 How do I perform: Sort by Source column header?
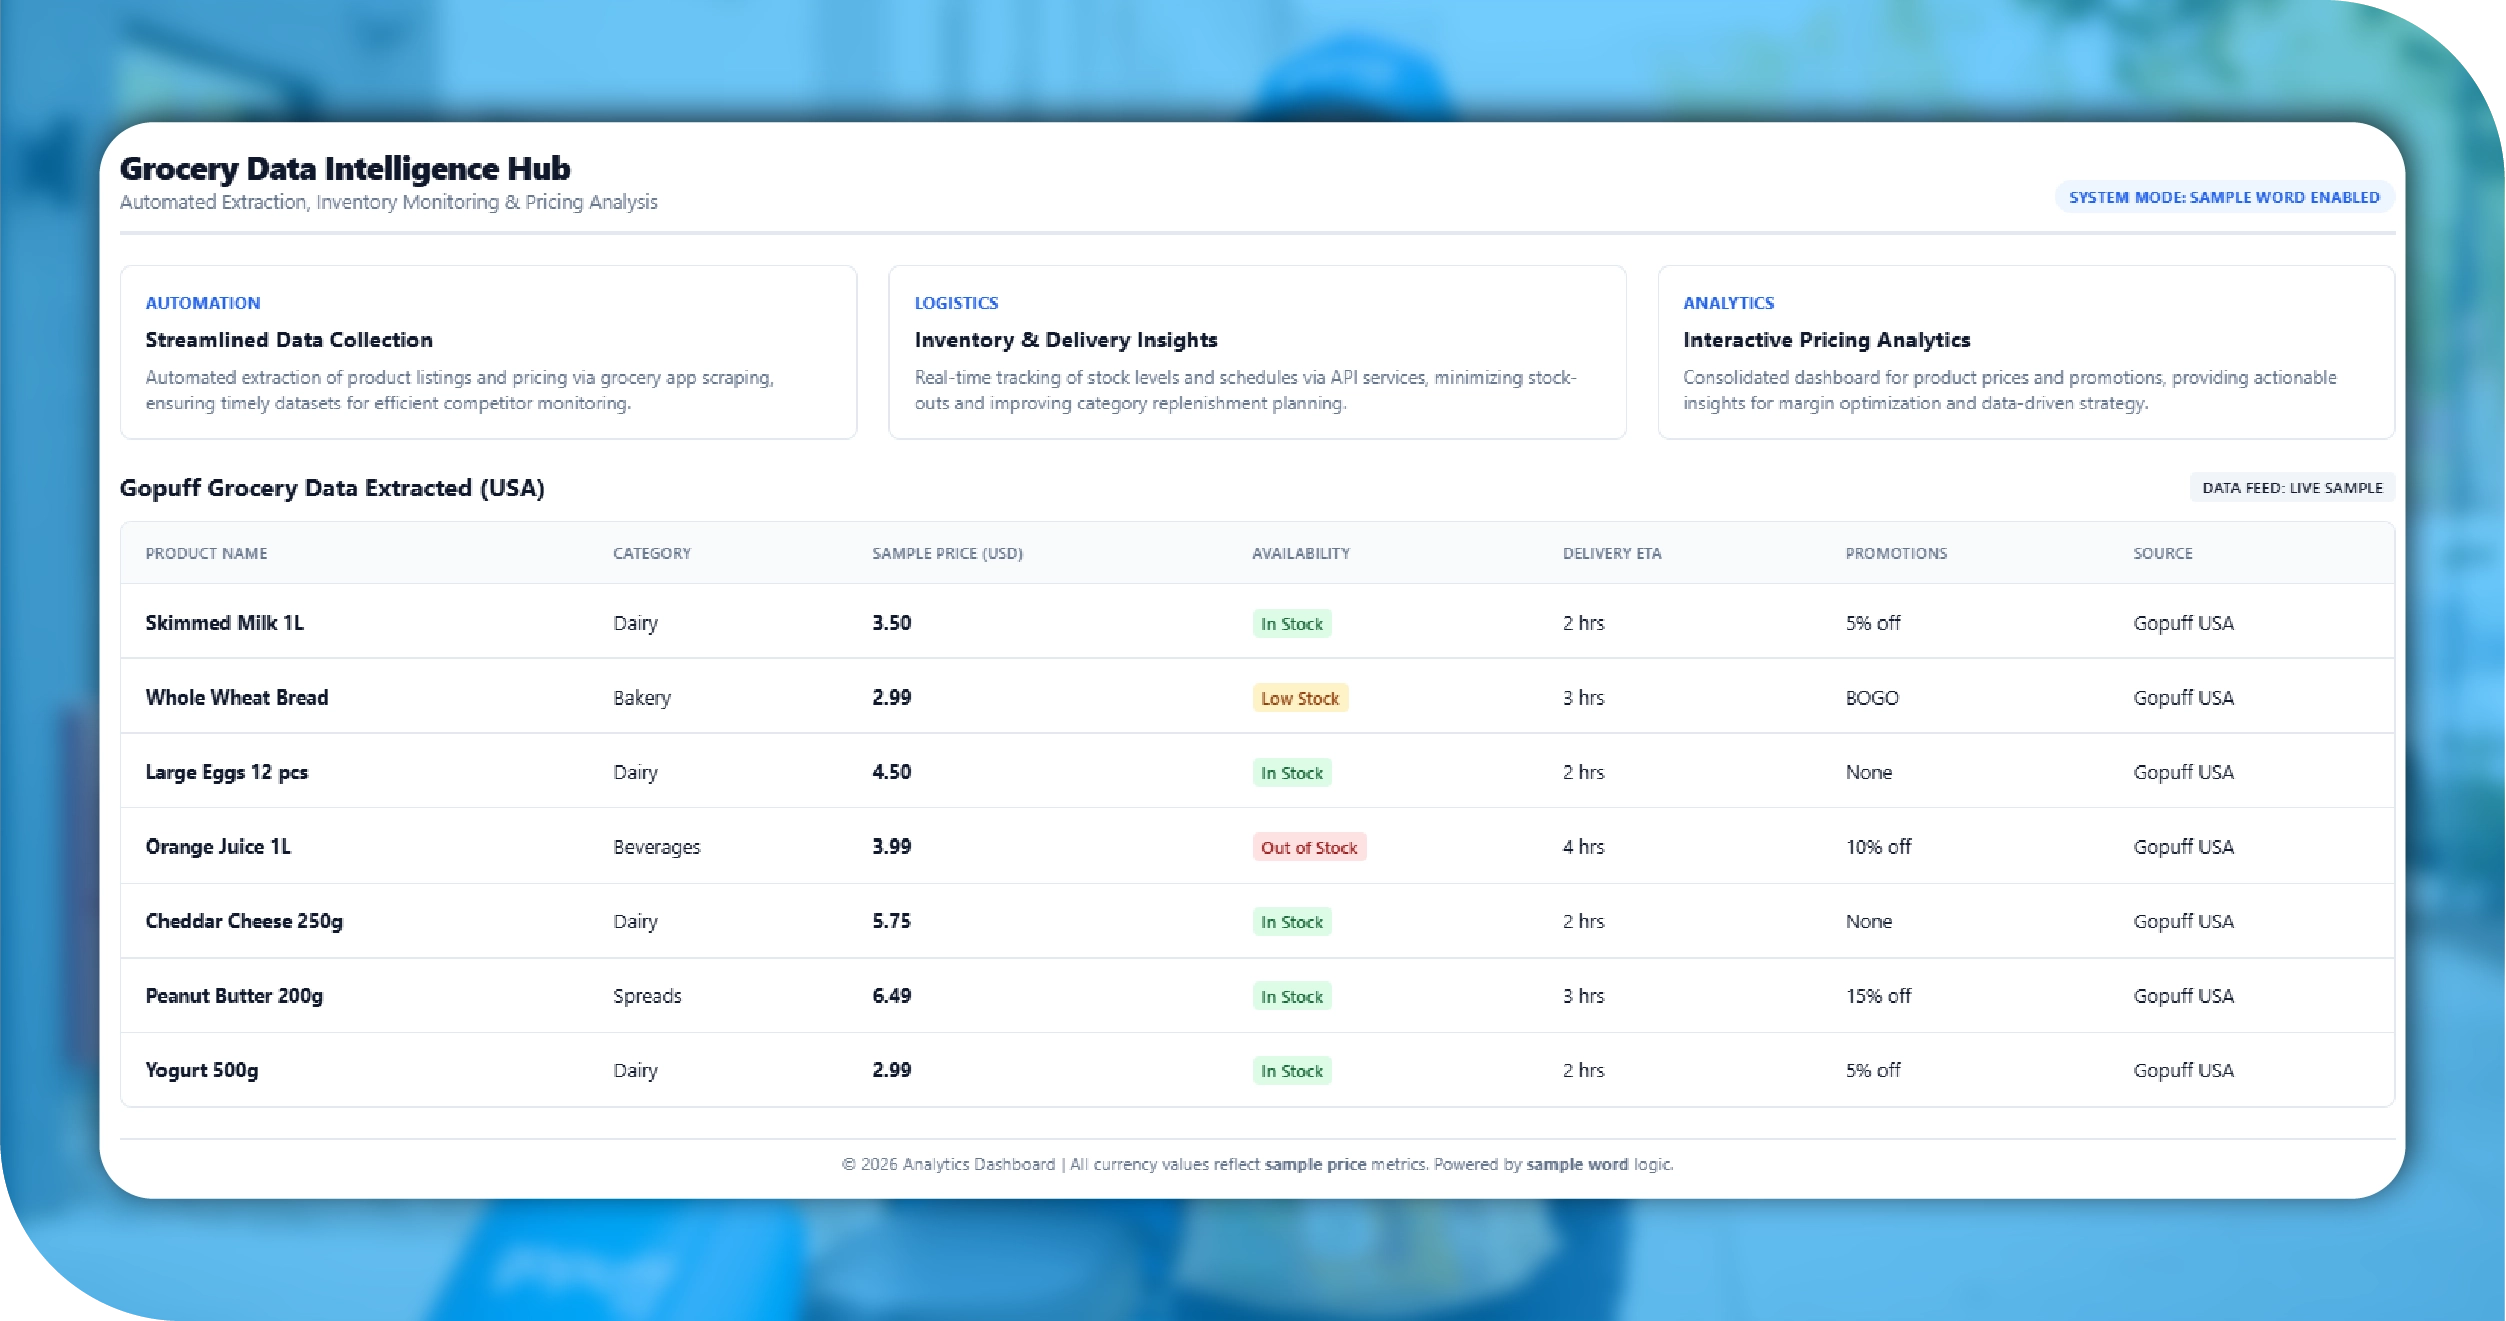(x=2162, y=553)
